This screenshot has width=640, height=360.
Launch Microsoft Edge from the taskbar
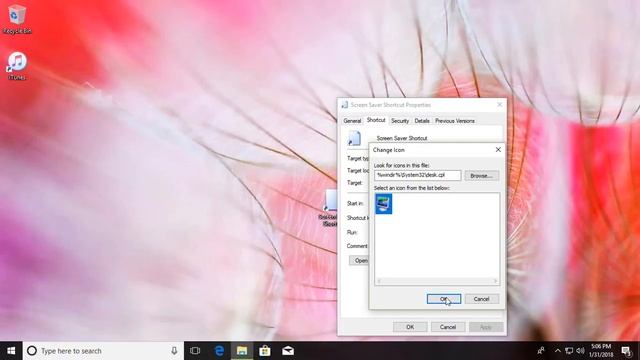[219, 351]
